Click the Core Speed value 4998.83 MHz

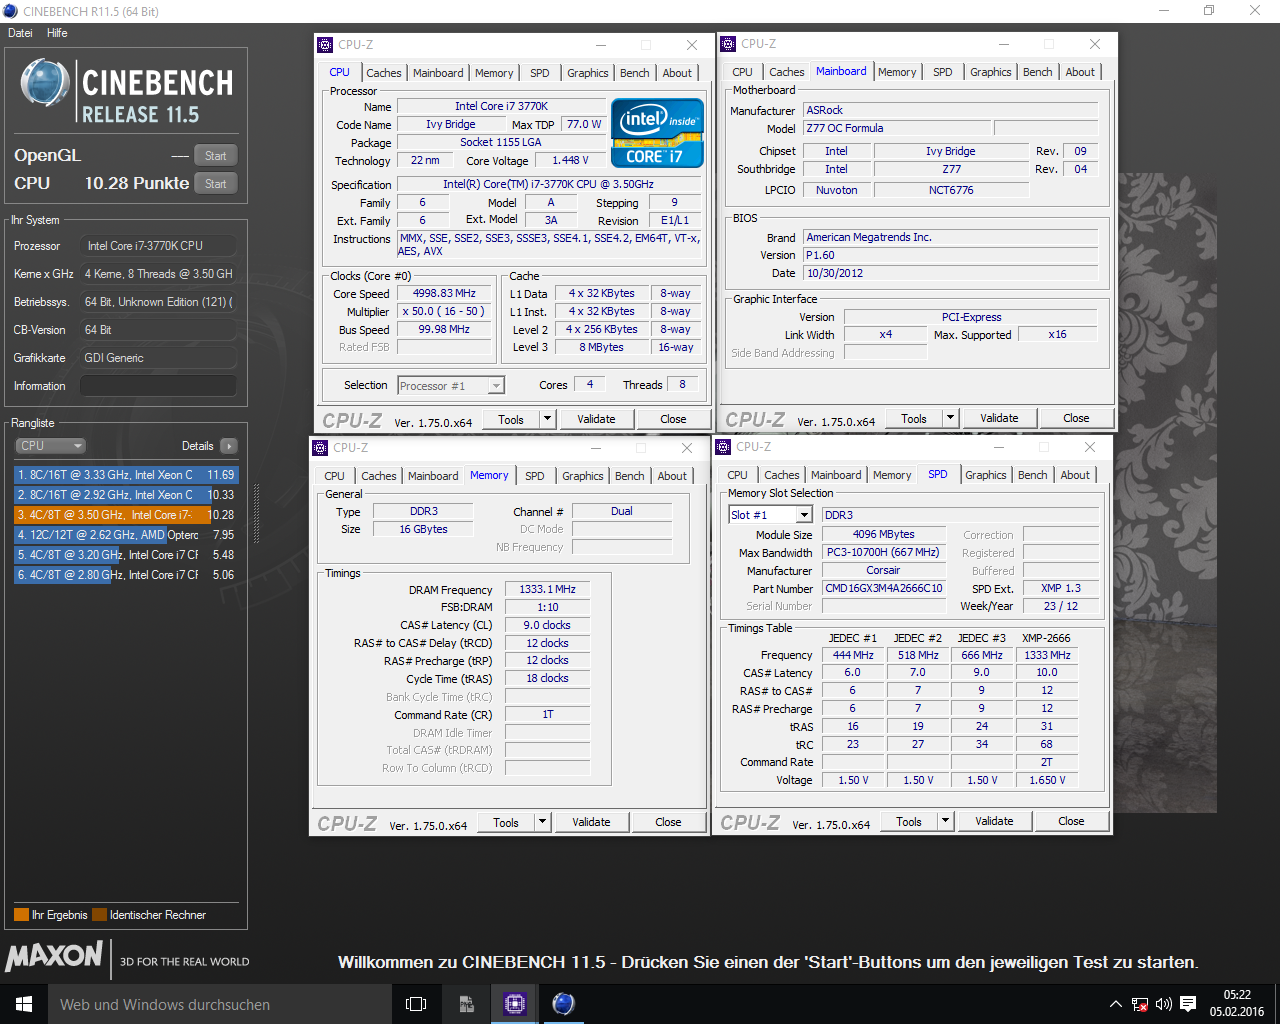[445, 293]
